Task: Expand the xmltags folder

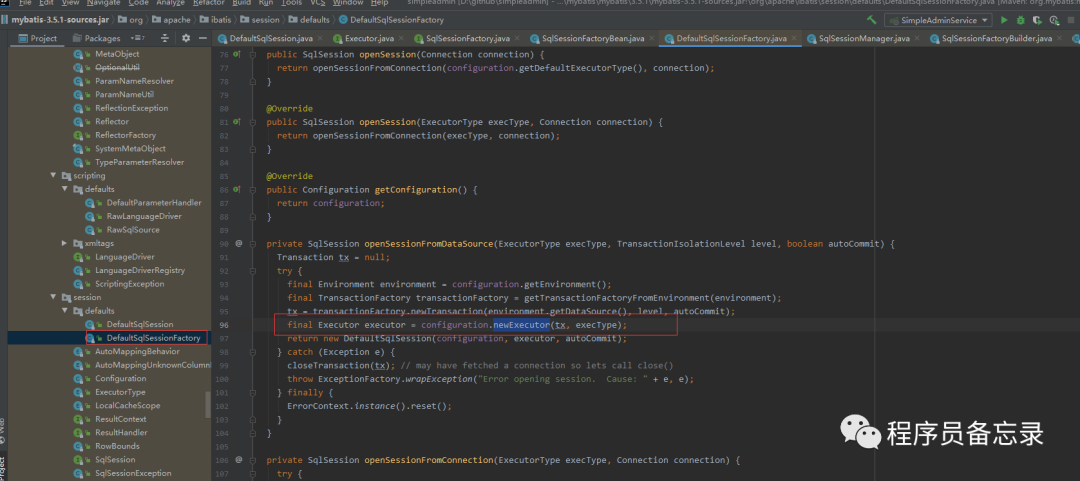Action: coord(65,243)
